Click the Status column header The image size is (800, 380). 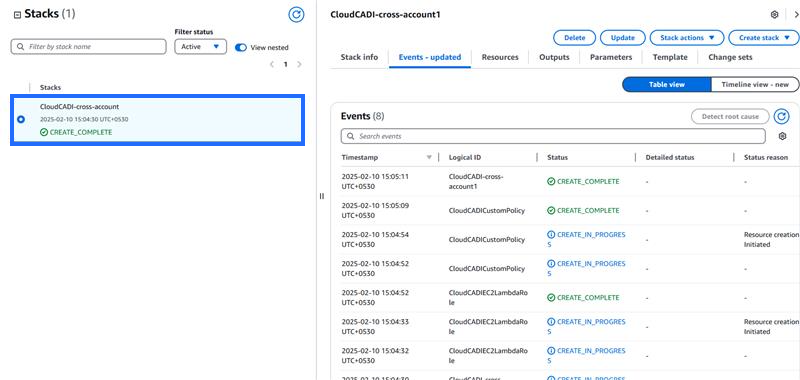point(557,158)
